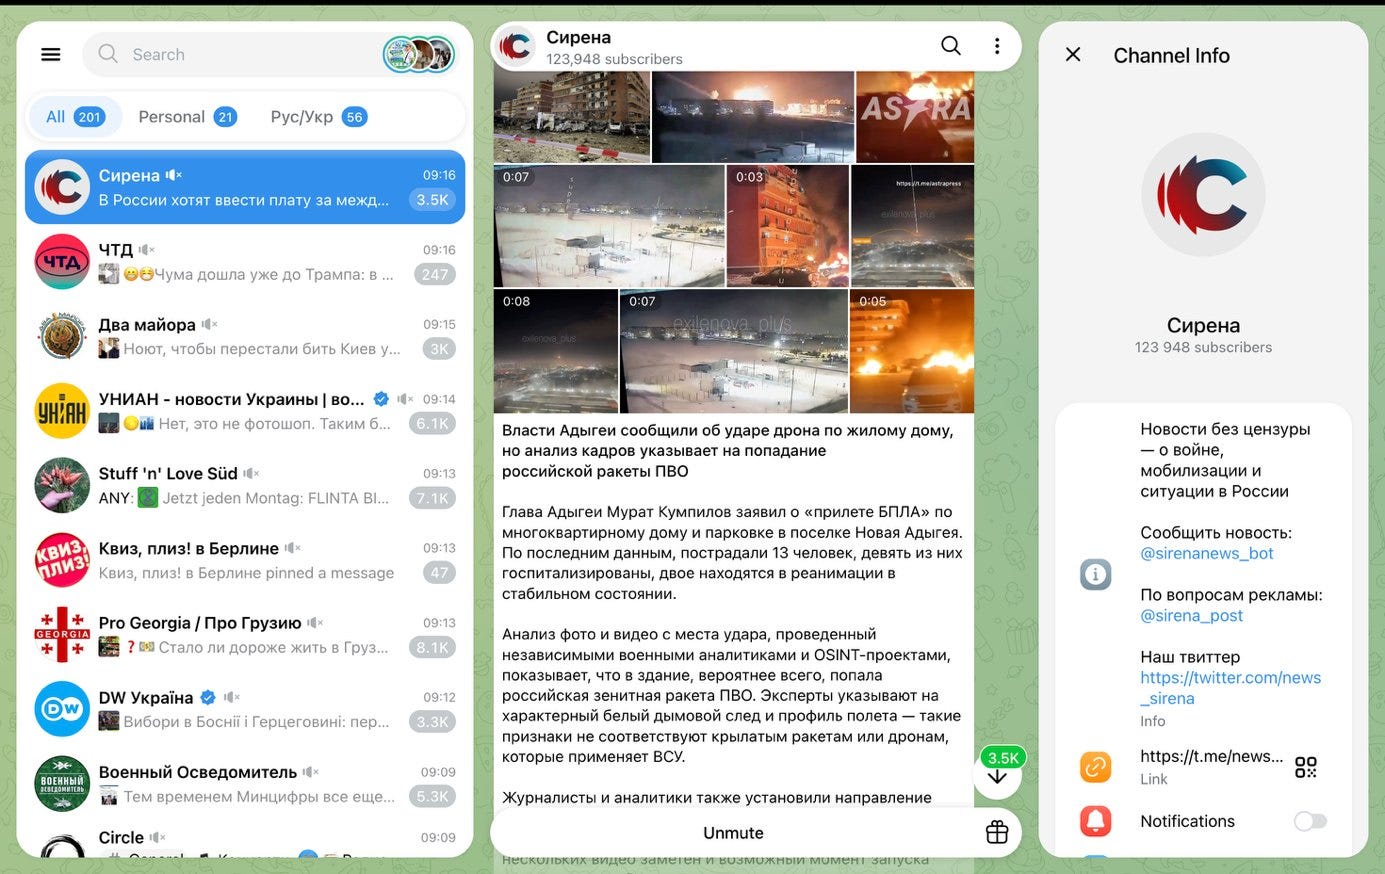Play the 0:08 video thumbnail

(555, 351)
